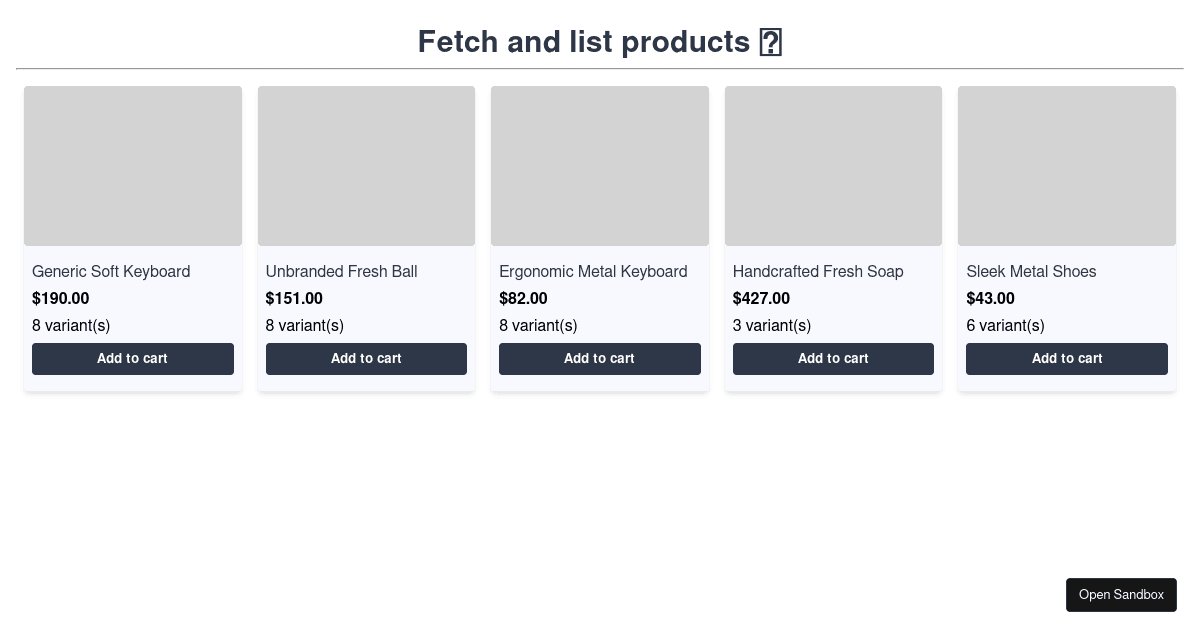Click the $427.00 price label
The image size is (1200, 630).
pos(761,299)
